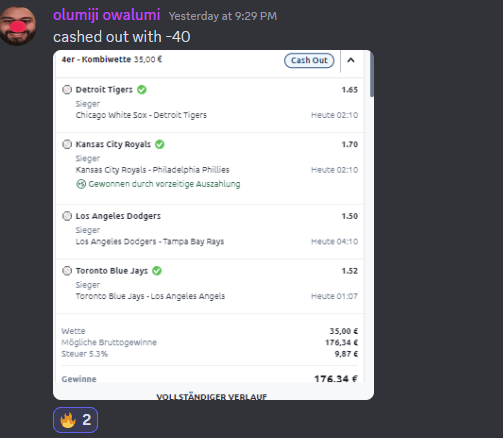Image resolution: width=503 pixels, height=438 pixels.
Task: Open the Vollständiger Verlauf link
Action: [x=212, y=397]
